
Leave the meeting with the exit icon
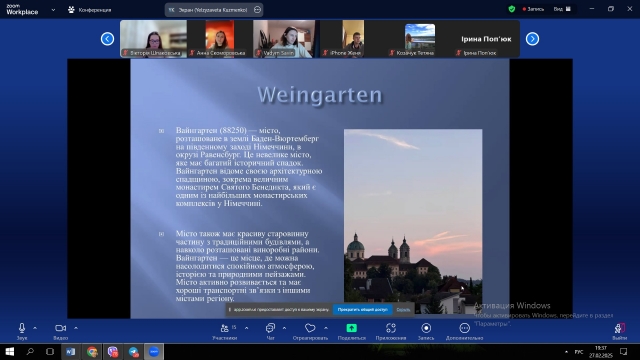620,328
